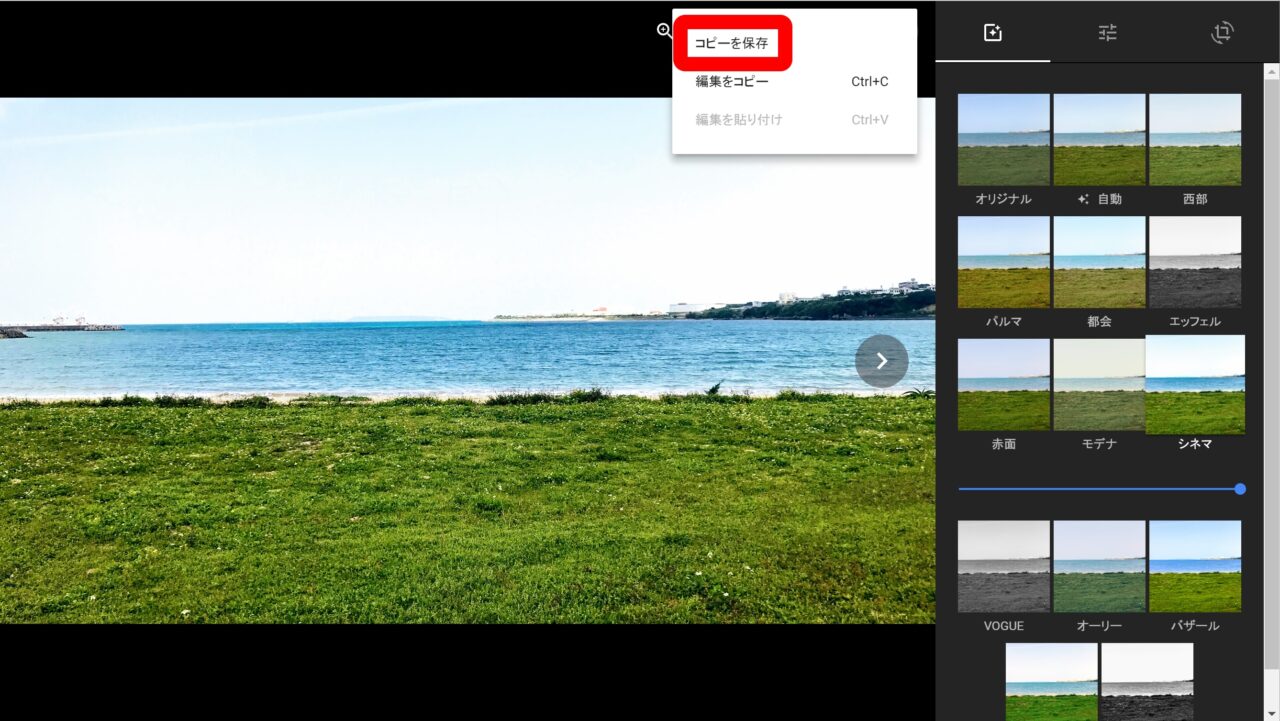Apply the VOGUE black-and-white filter
The width and height of the screenshot is (1280, 721).
tap(1003, 566)
